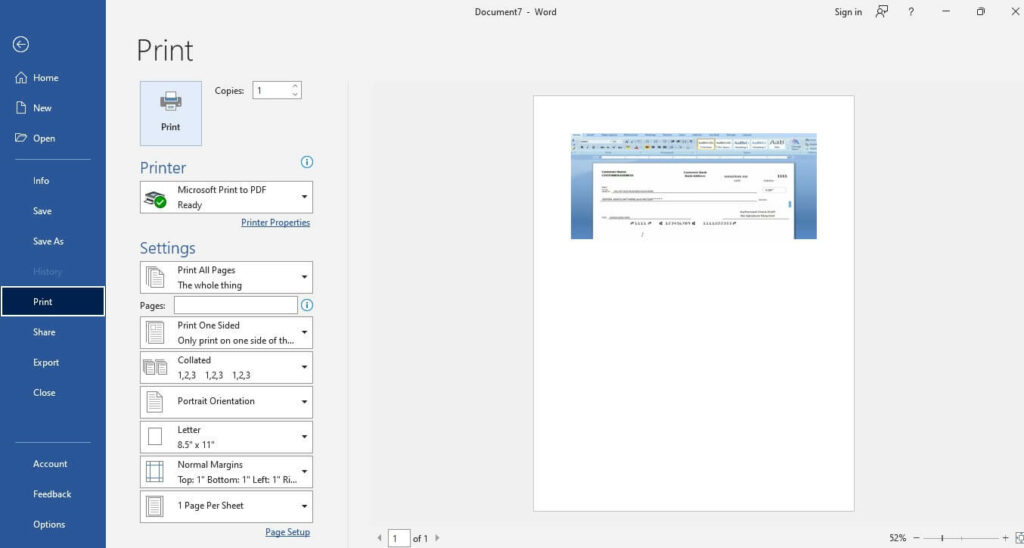Open Account settings in sidebar
The height and width of the screenshot is (548, 1024).
tap(52, 464)
